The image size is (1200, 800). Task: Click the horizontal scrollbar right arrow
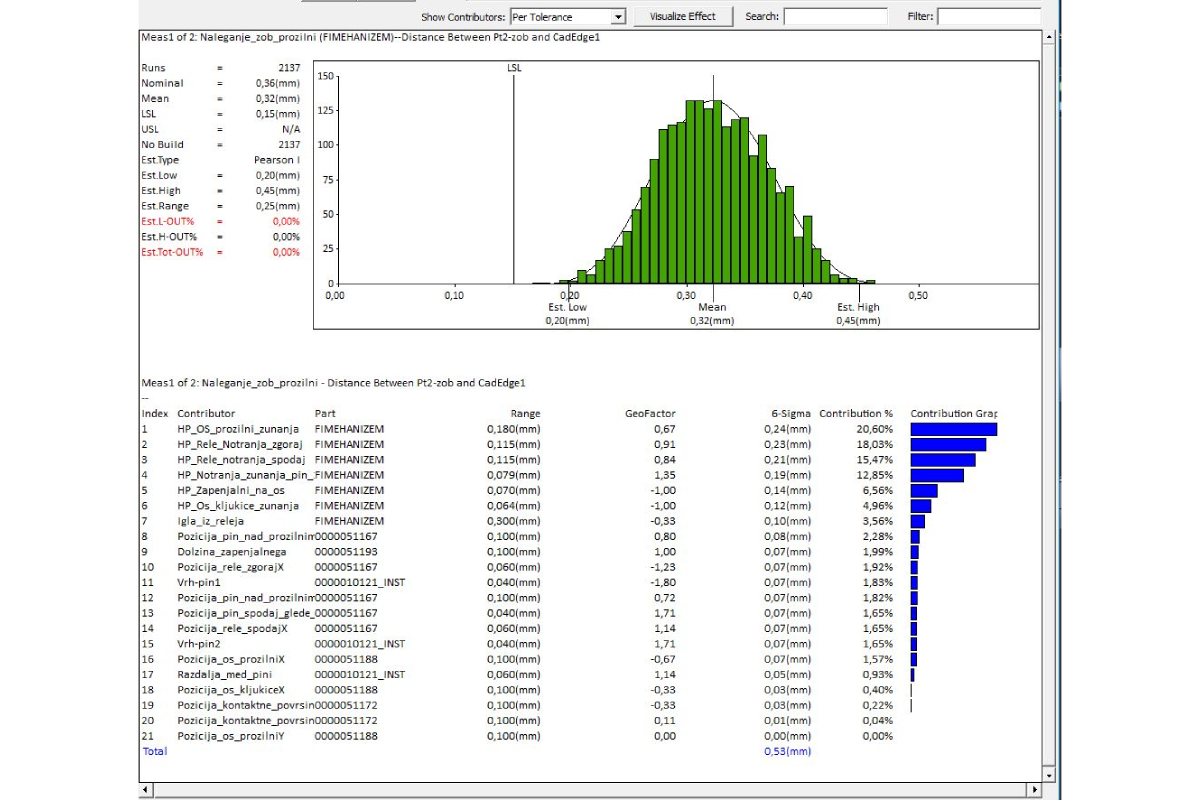(1034, 790)
